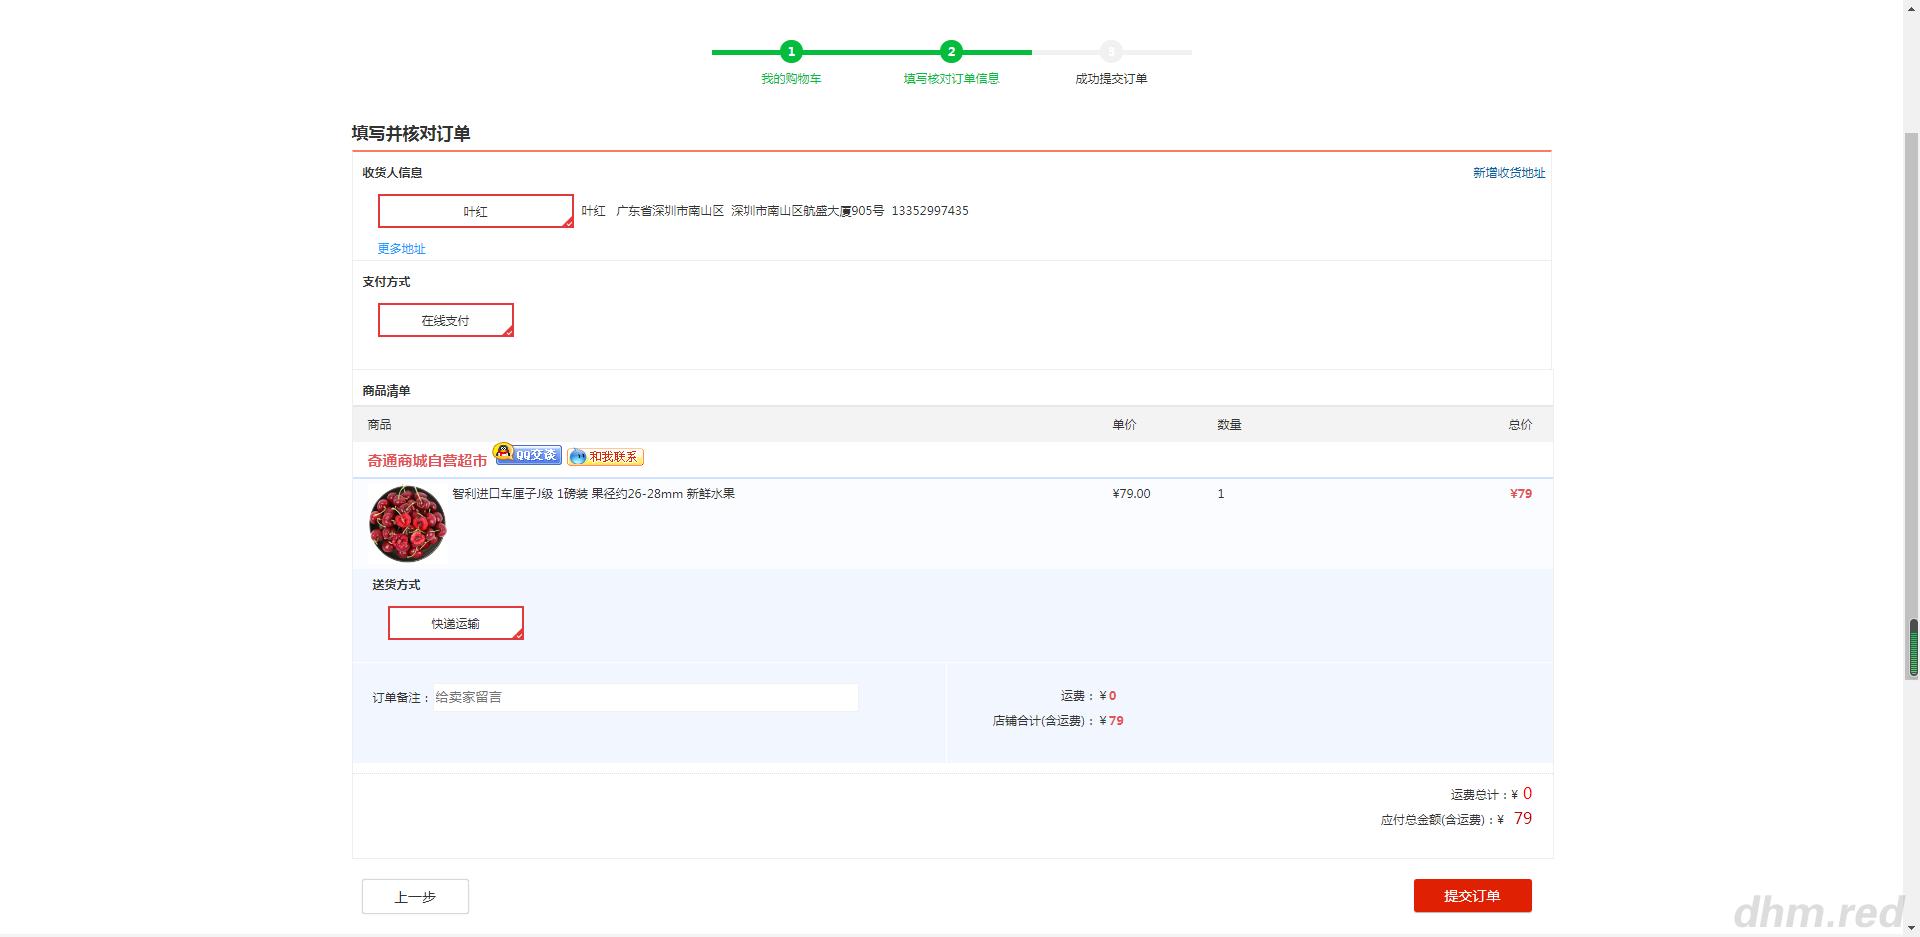Click the cherry product thumbnail
The height and width of the screenshot is (937, 1920).
(x=407, y=524)
